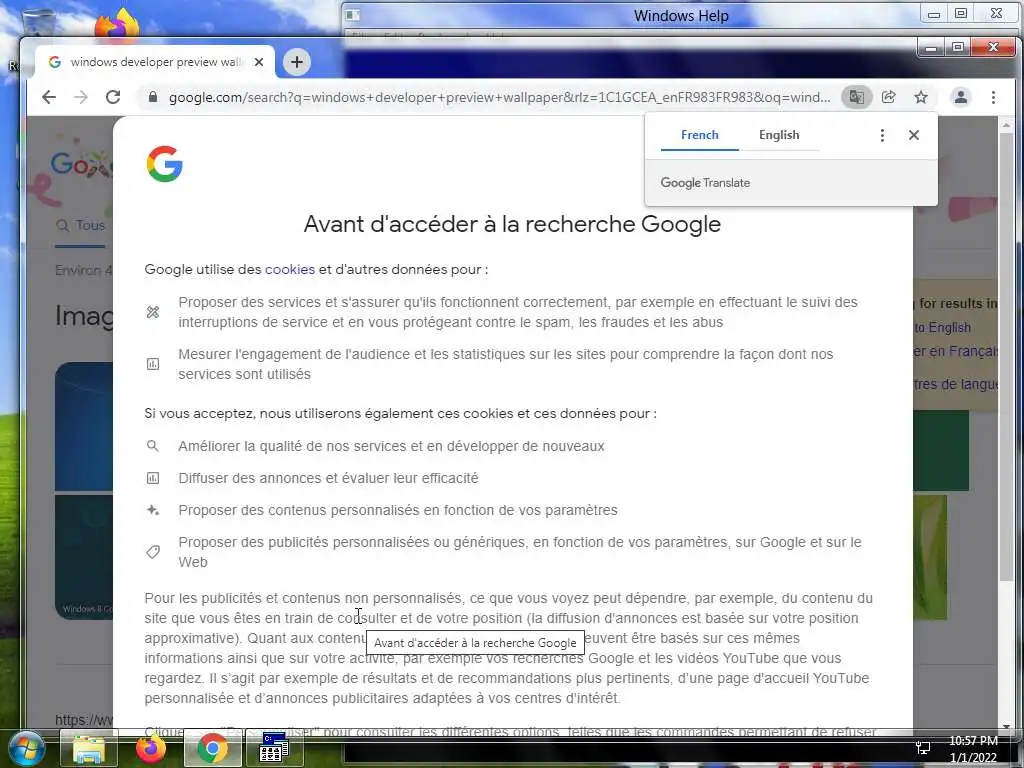Open the Chrome profile avatar

point(961,97)
